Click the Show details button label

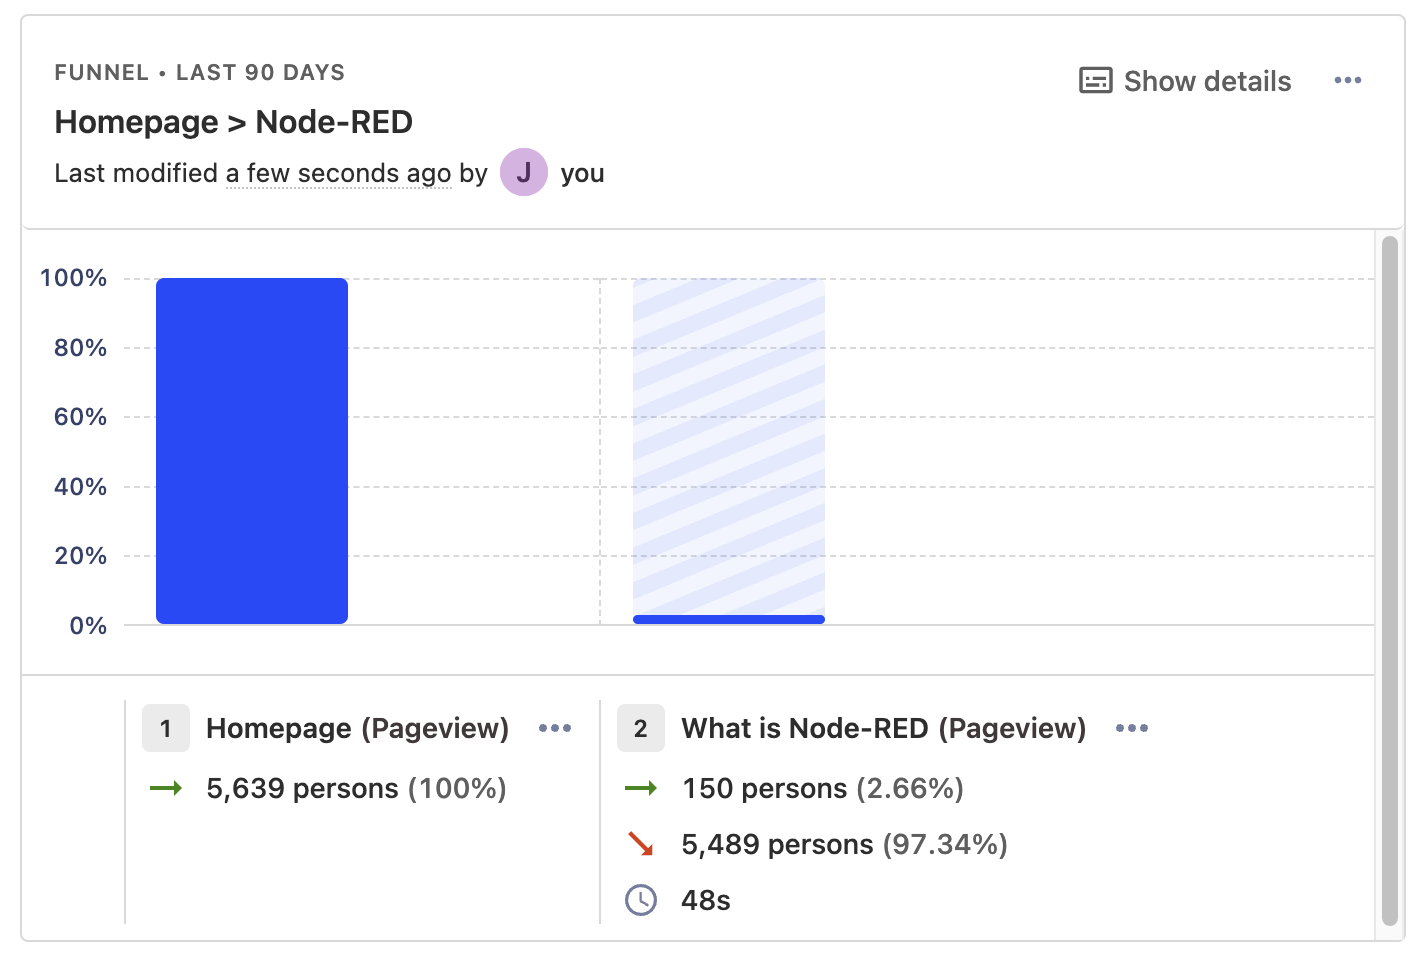[1207, 80]
